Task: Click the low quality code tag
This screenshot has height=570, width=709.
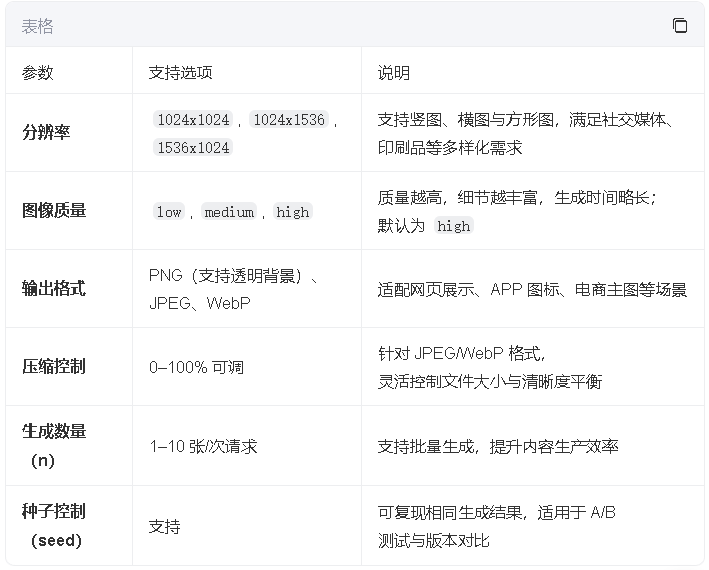Action: pos(169,212)
